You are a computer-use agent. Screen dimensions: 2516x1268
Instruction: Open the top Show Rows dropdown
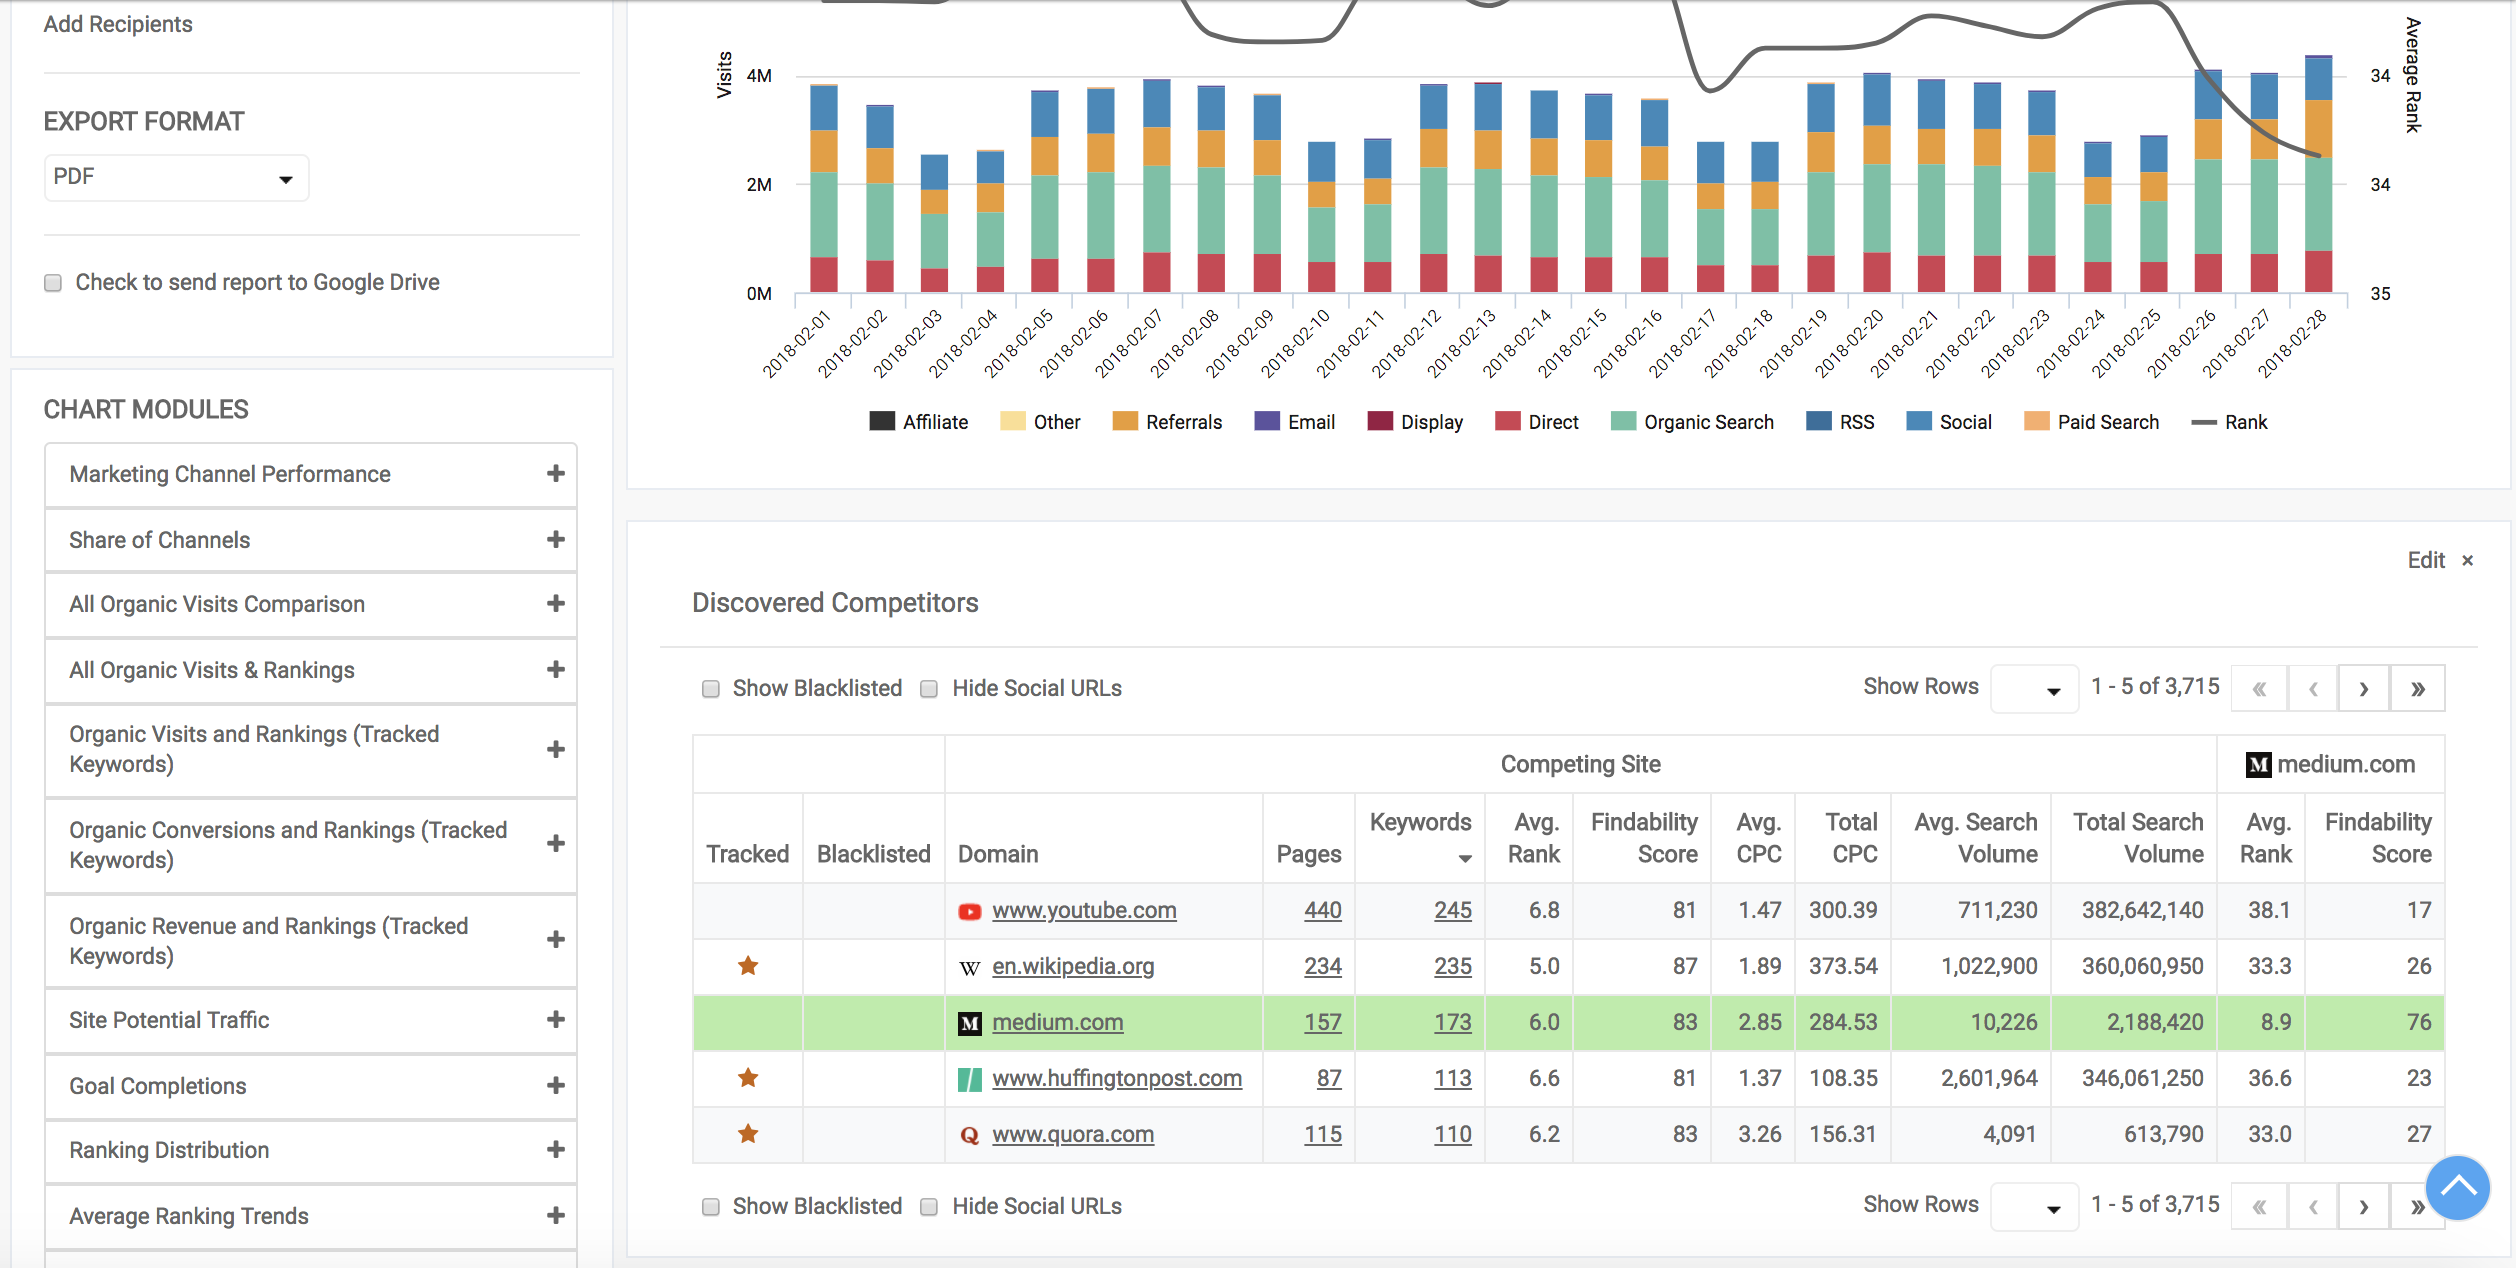[x=2034, y=689]
